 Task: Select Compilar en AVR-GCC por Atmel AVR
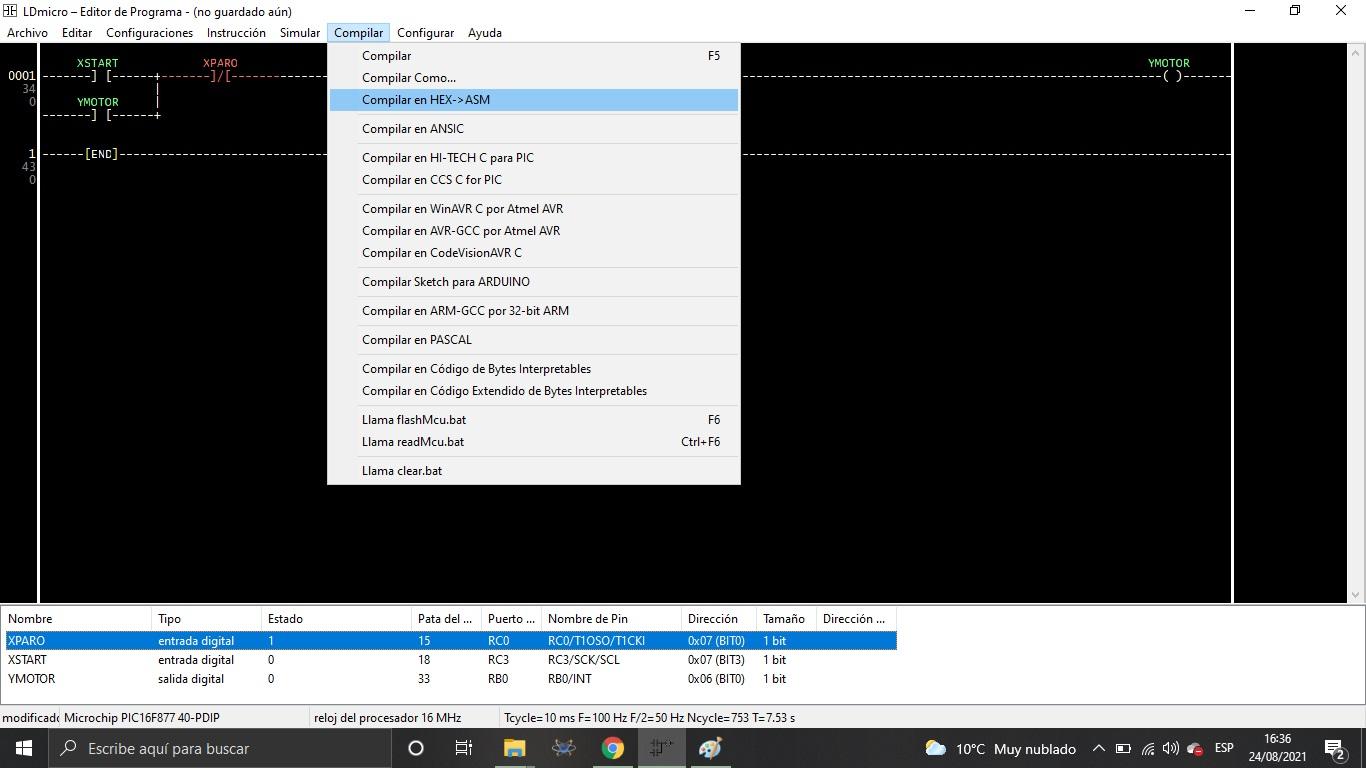coord(534,231)
